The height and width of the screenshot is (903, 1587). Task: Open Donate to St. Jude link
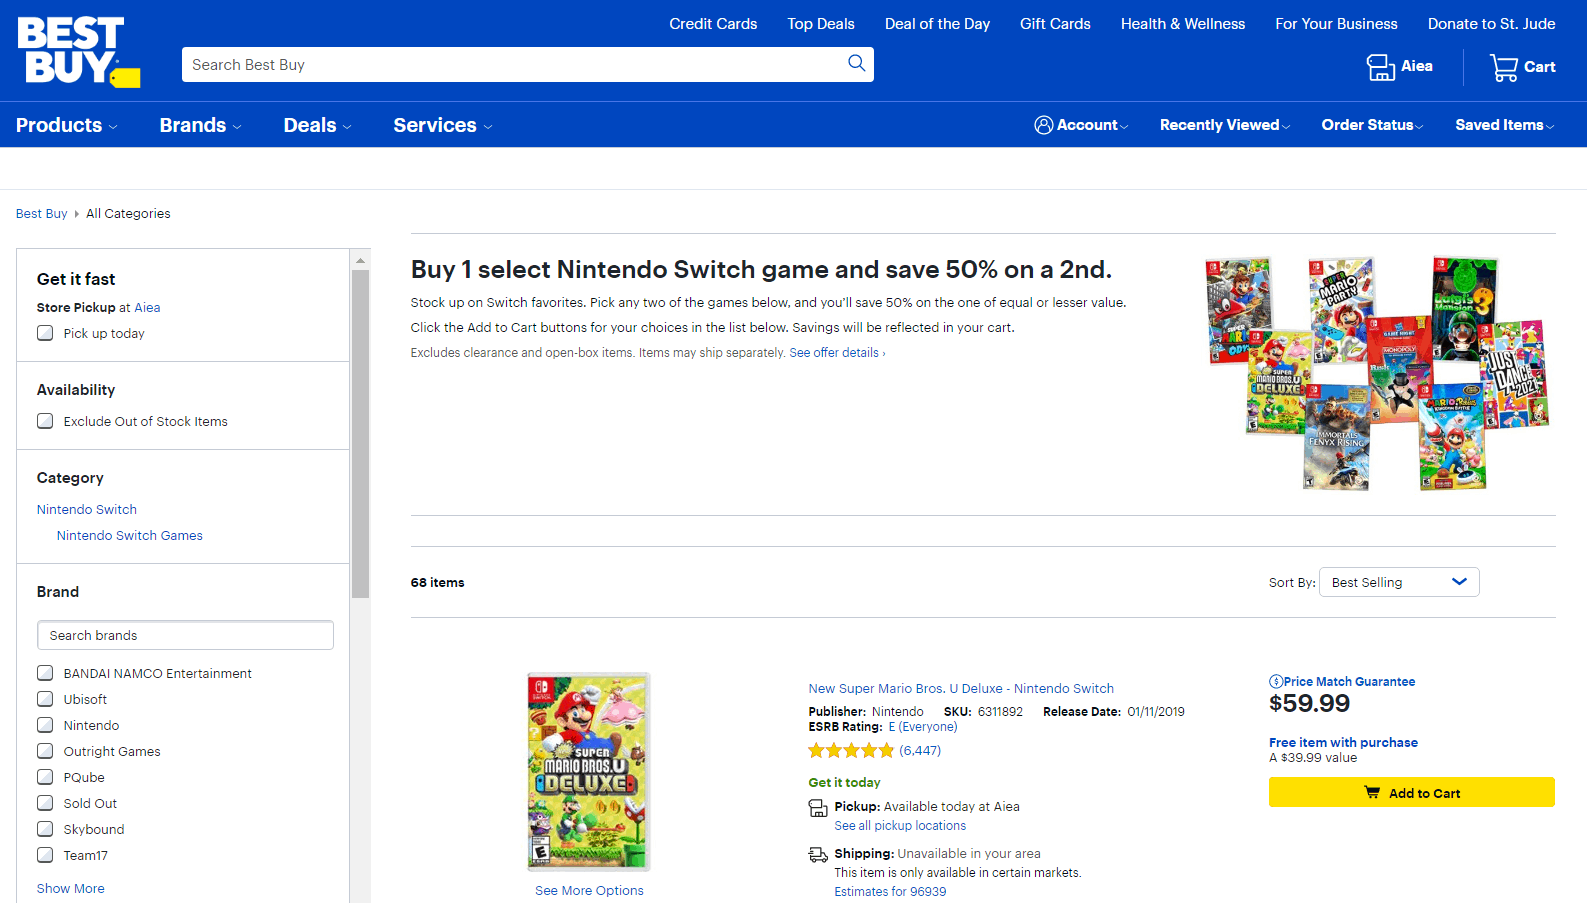point(1491,24)
